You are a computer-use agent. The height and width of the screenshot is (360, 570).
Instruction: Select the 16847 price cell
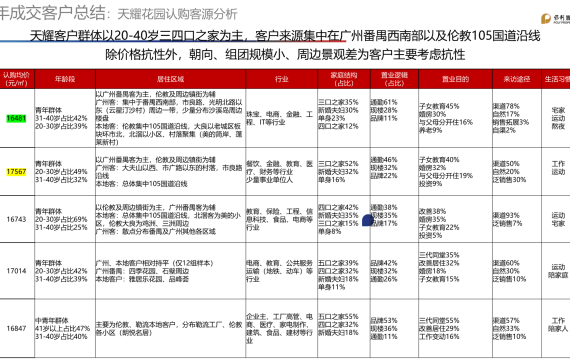17,328
